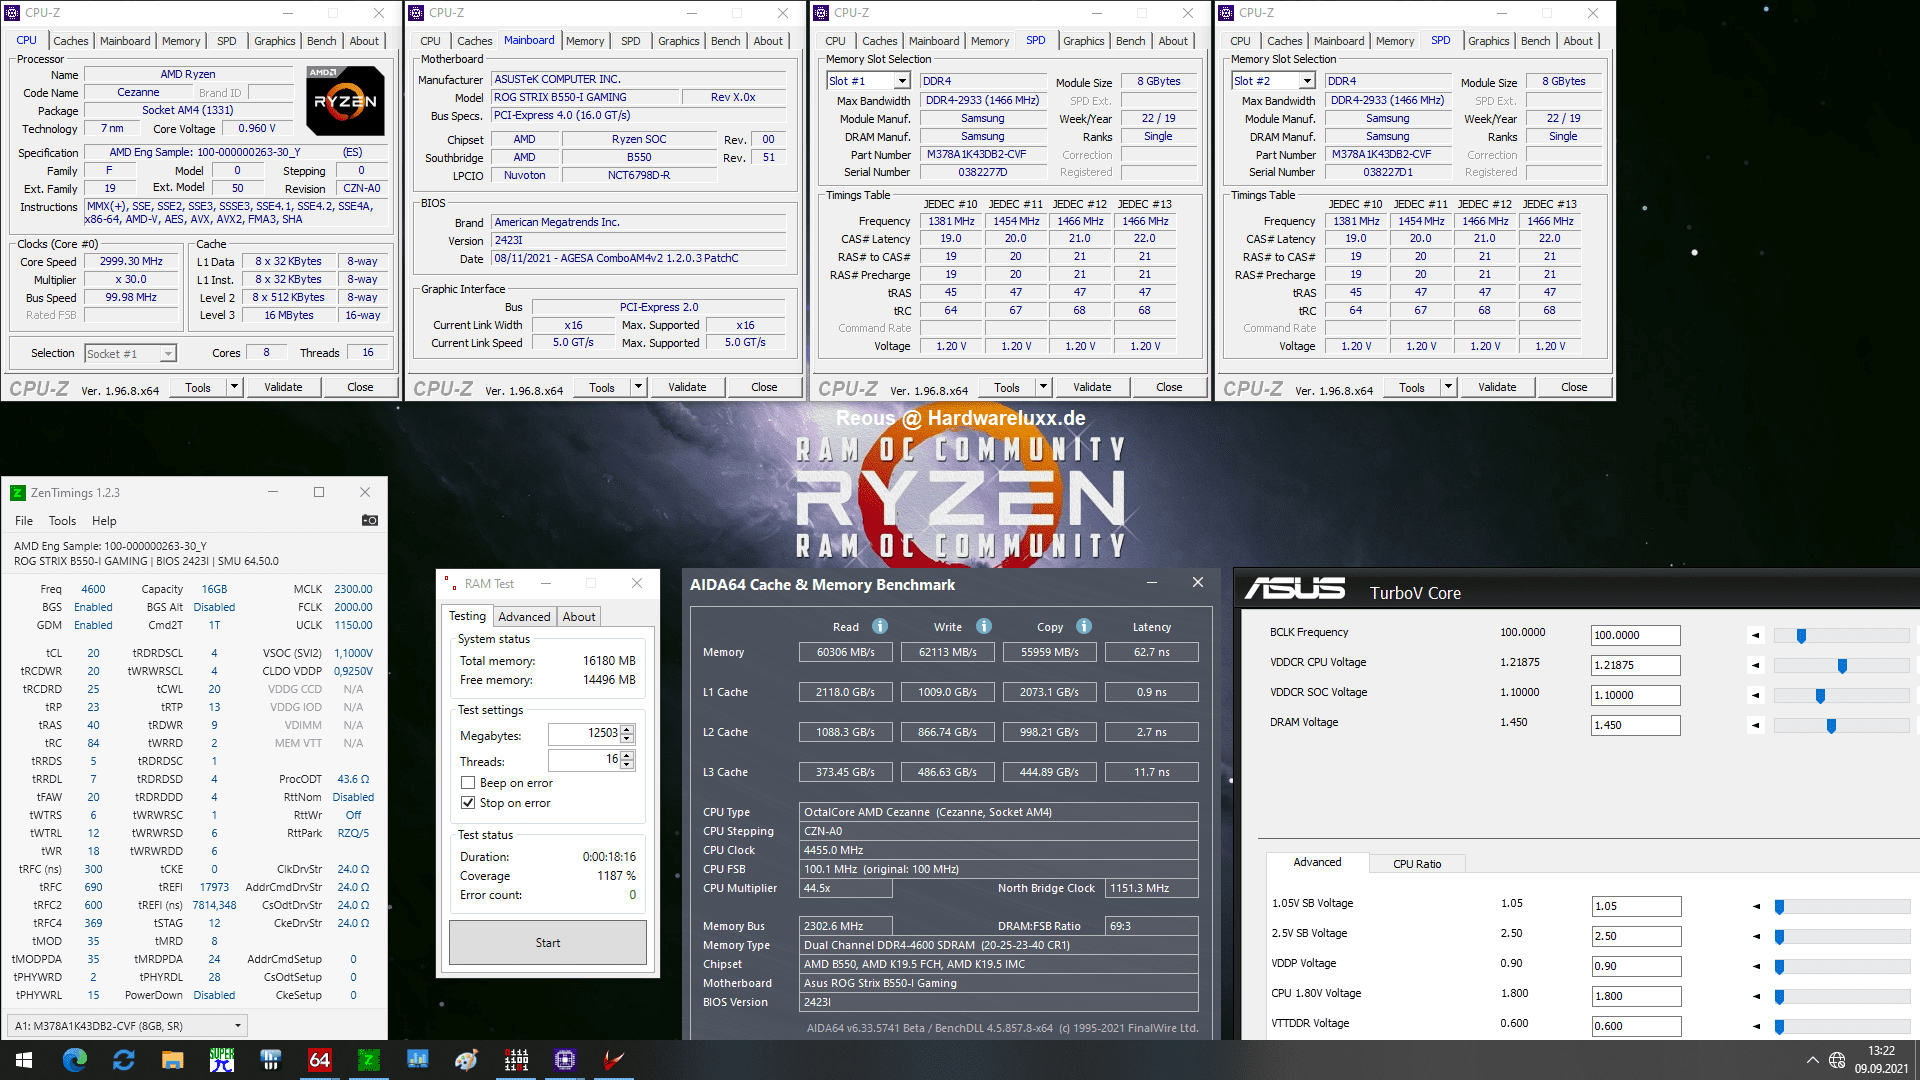Image resolution: width=1920 pixels, height=1080 pixels.
Task: Open Microsoft Edge from the taskbar
Action: [75, 1060]
